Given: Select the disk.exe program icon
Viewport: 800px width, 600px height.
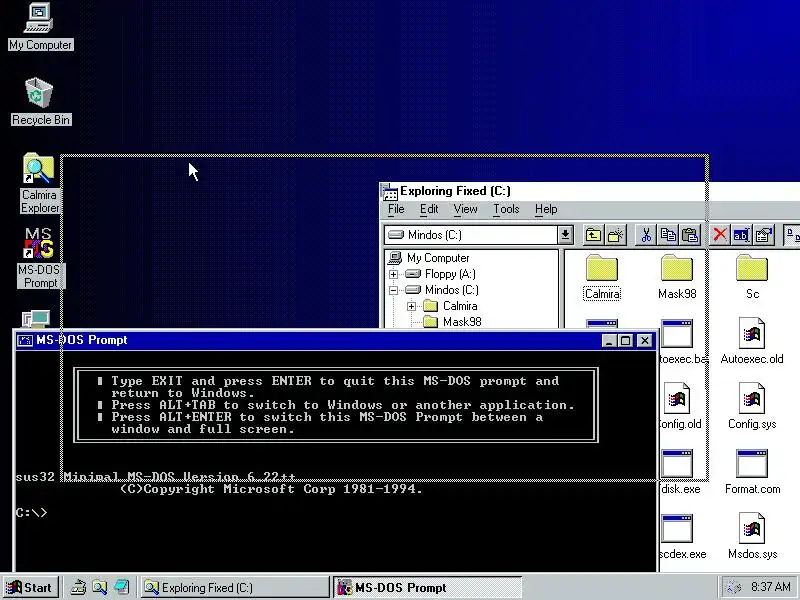Looking at the screenshot, I should pos(679,471).
